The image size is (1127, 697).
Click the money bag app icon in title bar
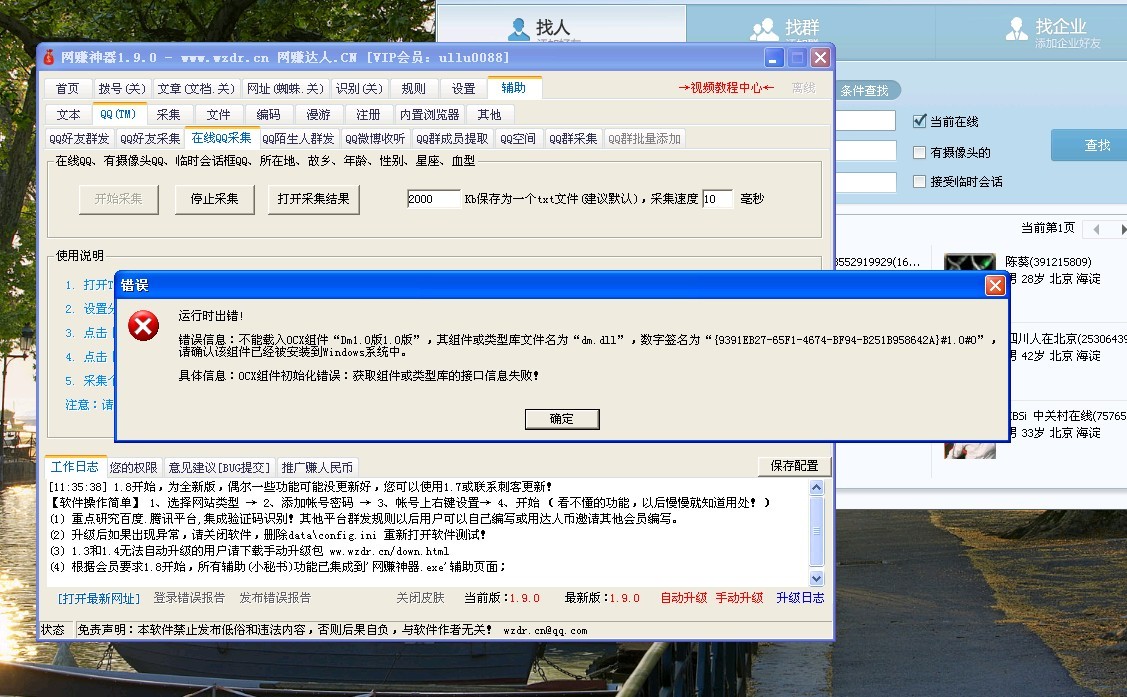point(49,57)
